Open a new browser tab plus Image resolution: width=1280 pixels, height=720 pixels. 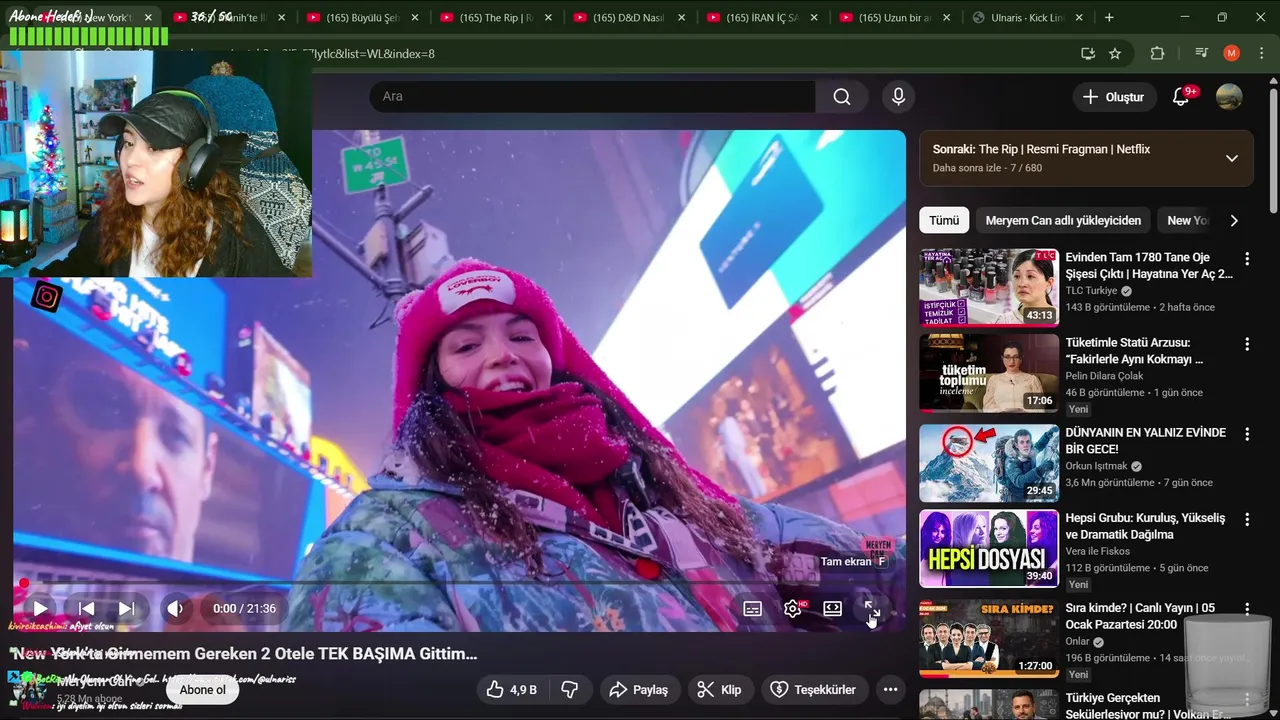(x=1109, y=18)
